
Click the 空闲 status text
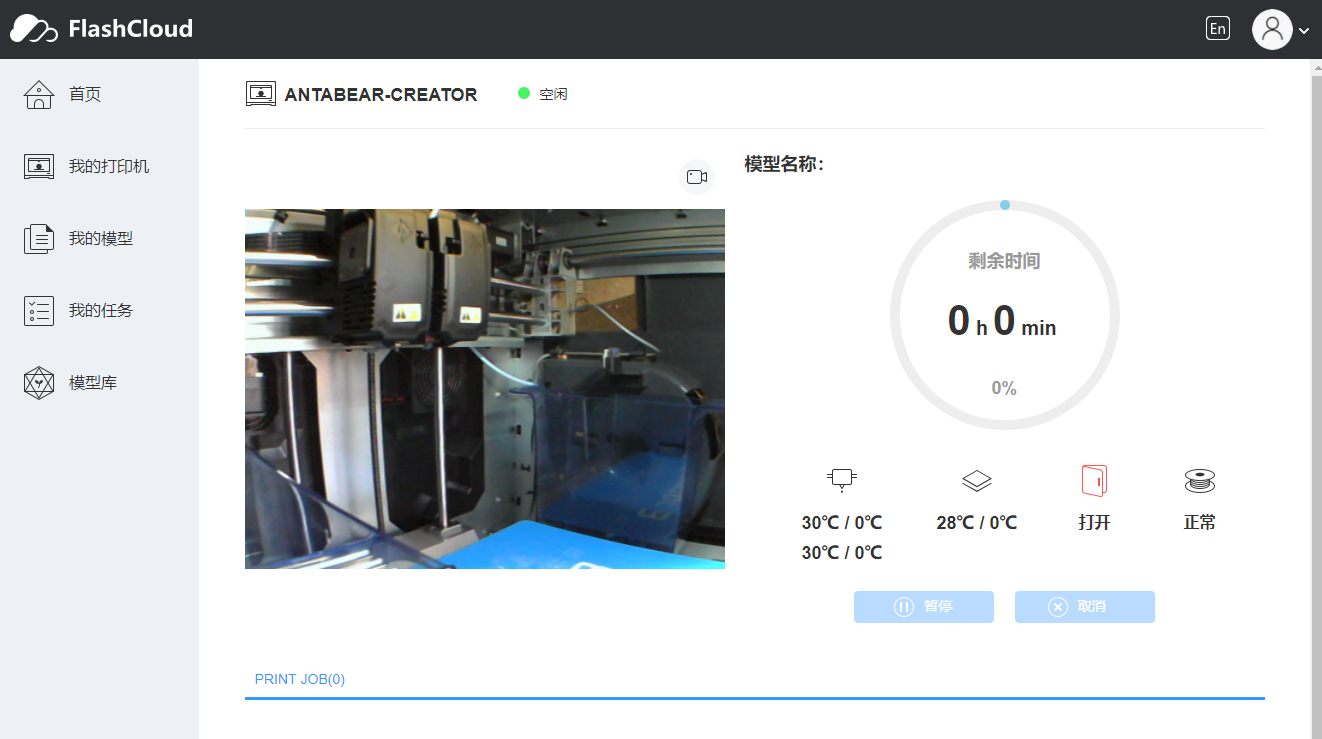pyautogui.click(x=553, y=94)
